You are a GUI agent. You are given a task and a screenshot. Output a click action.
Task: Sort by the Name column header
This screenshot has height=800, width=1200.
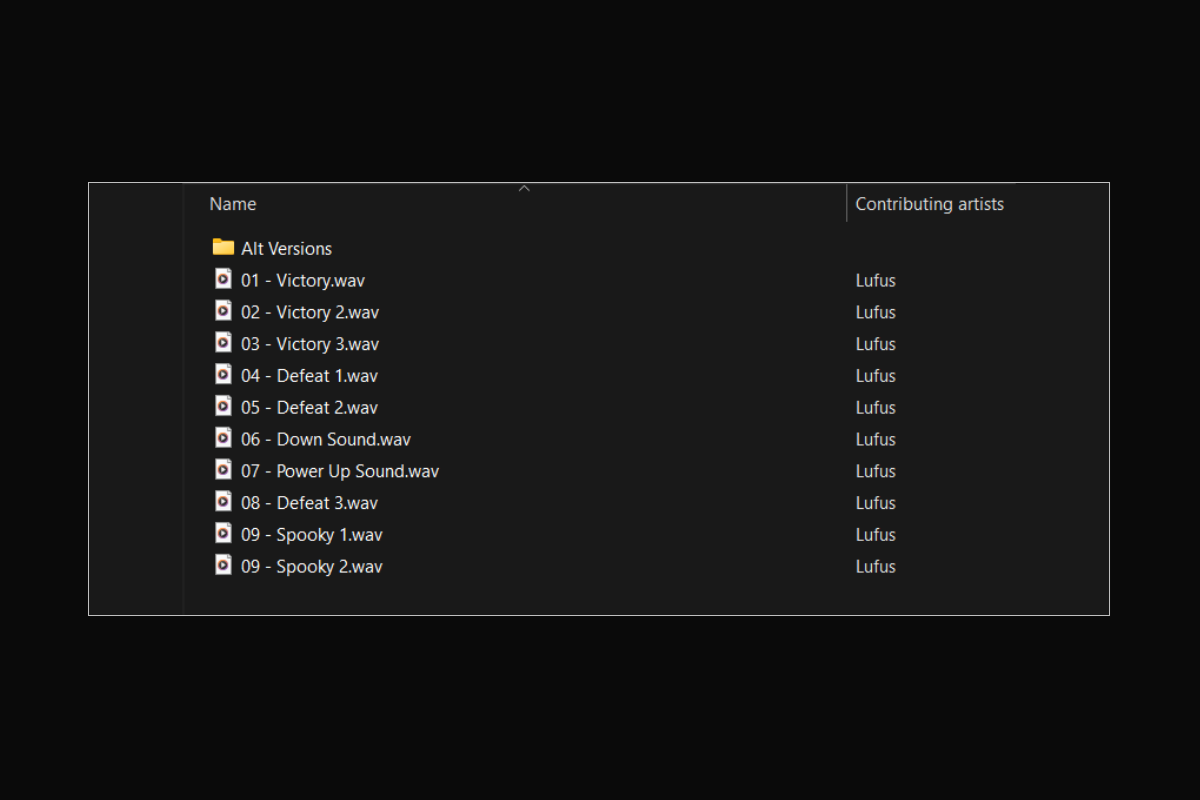[515, 204]
